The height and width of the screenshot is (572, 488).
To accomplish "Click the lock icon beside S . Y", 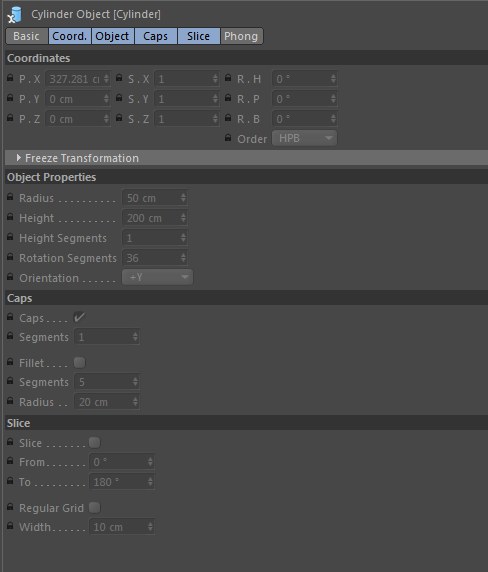I will click(x=119, y=98).
